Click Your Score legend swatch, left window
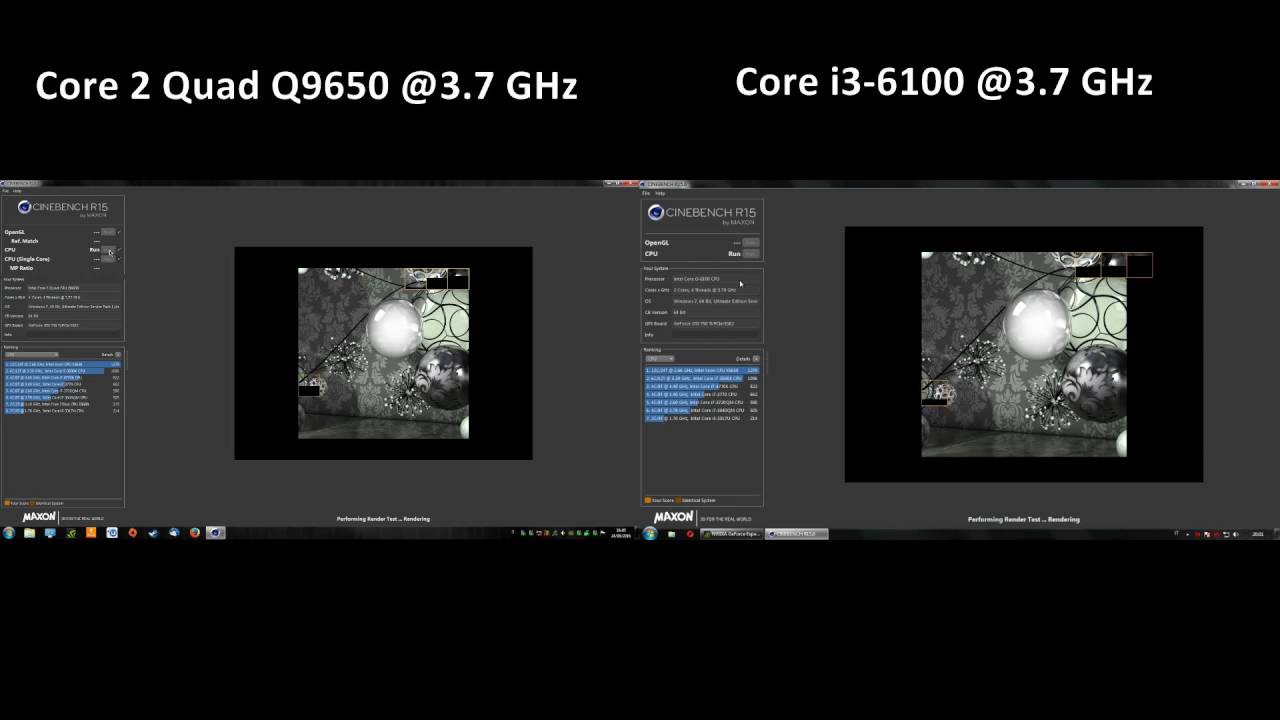The width and height of the screenshot is (1280, 720). [7, 503]
